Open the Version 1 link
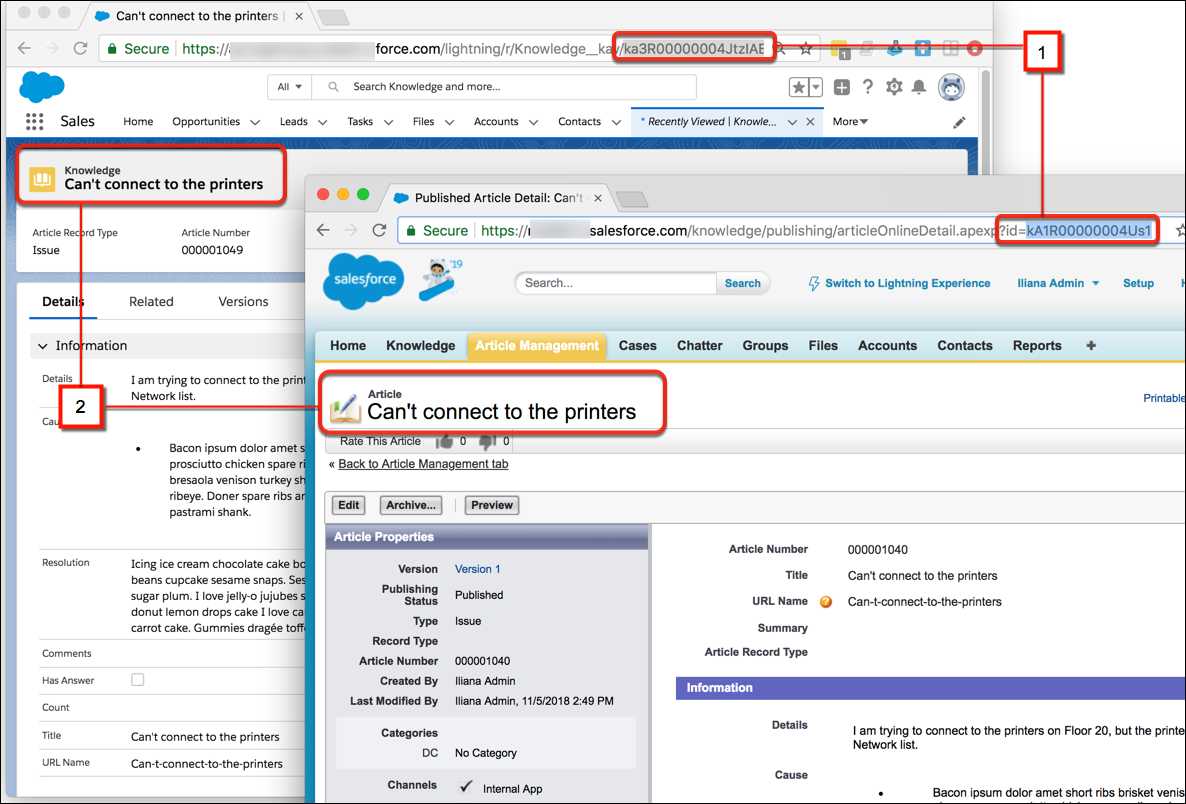The width and height of the screenshot is (1186, 804). coord(477,569)
